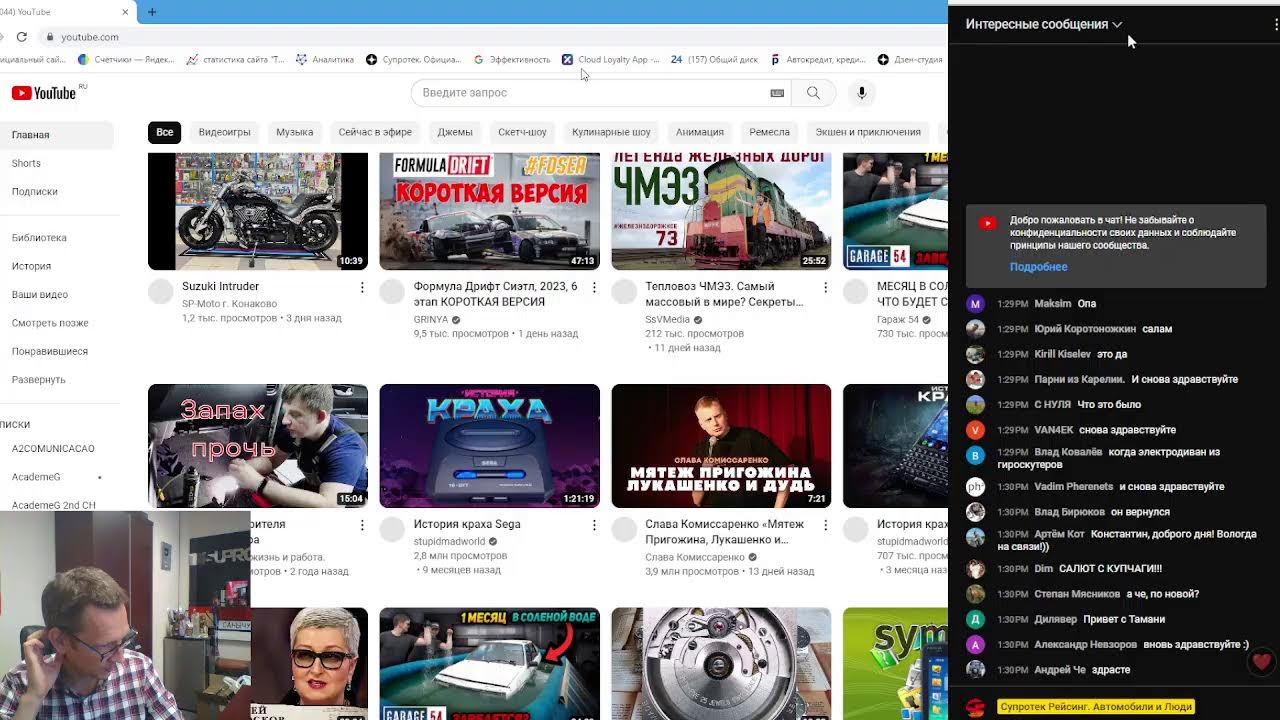Play the Suzuki Intruder motorcycle thumbnail
Screen dimensions: 1280x720
258,211
